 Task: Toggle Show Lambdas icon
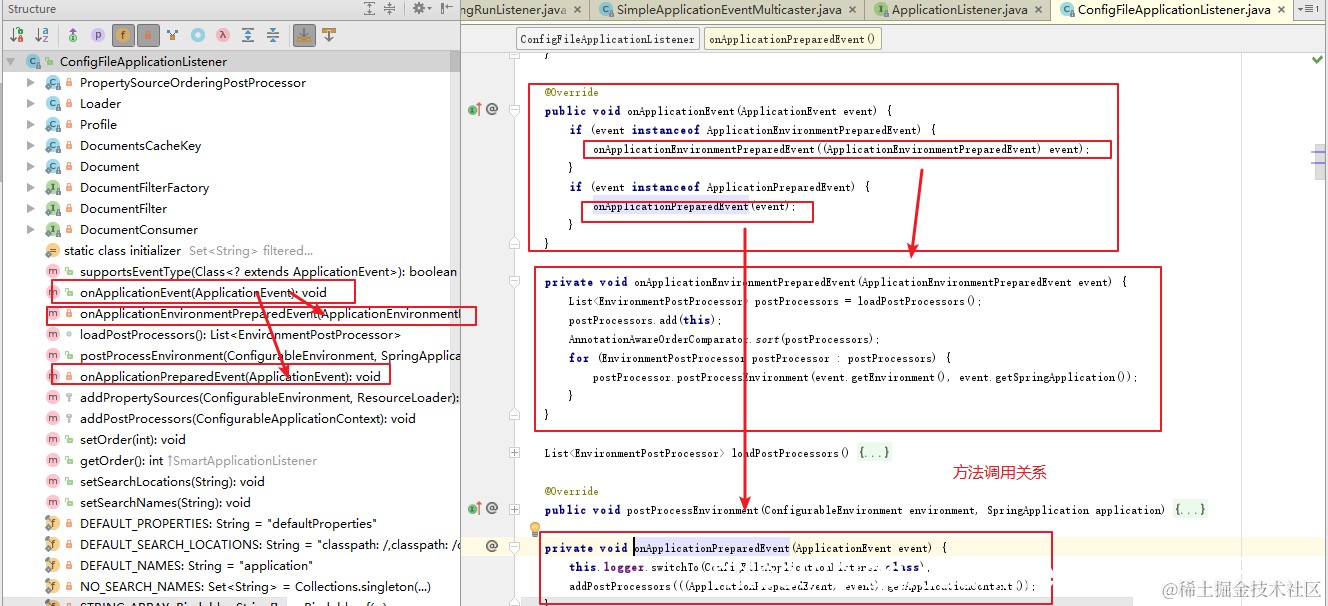point(223,35)
